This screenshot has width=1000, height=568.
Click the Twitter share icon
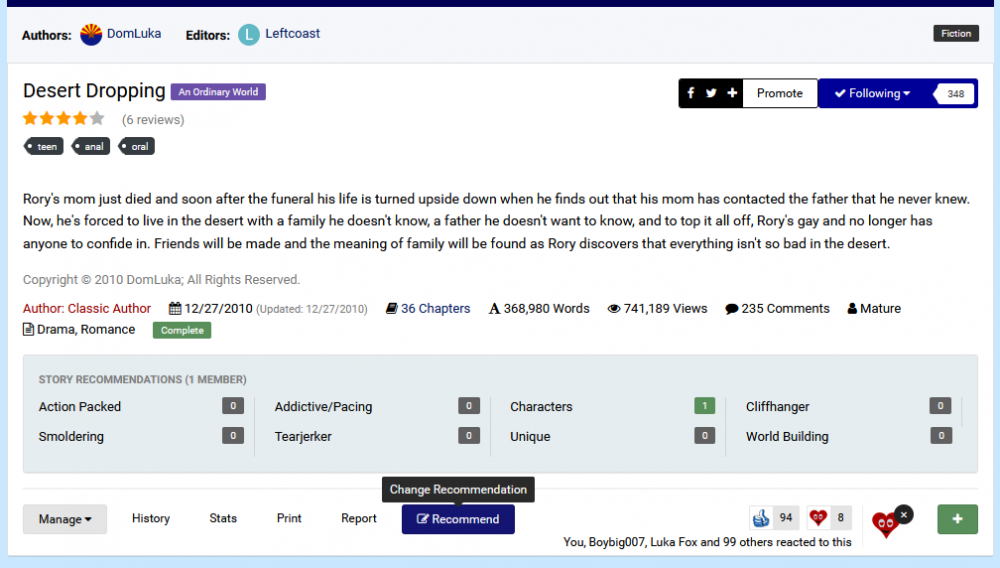point(711,93)
